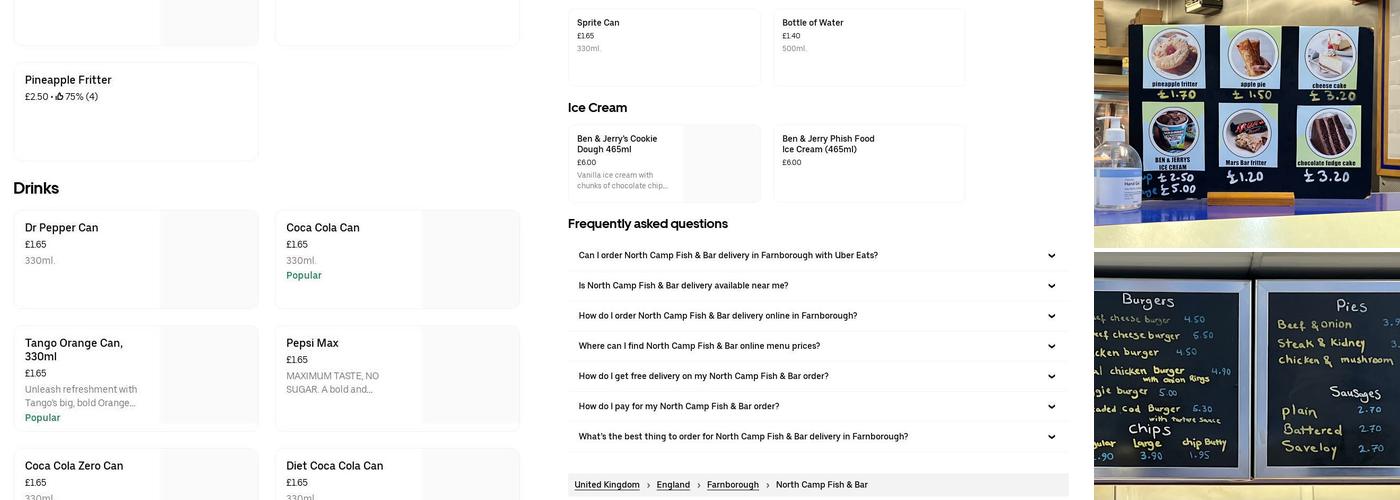Go to the England breadcrumb link
The image size is (1400, 500).
(673, 485)
